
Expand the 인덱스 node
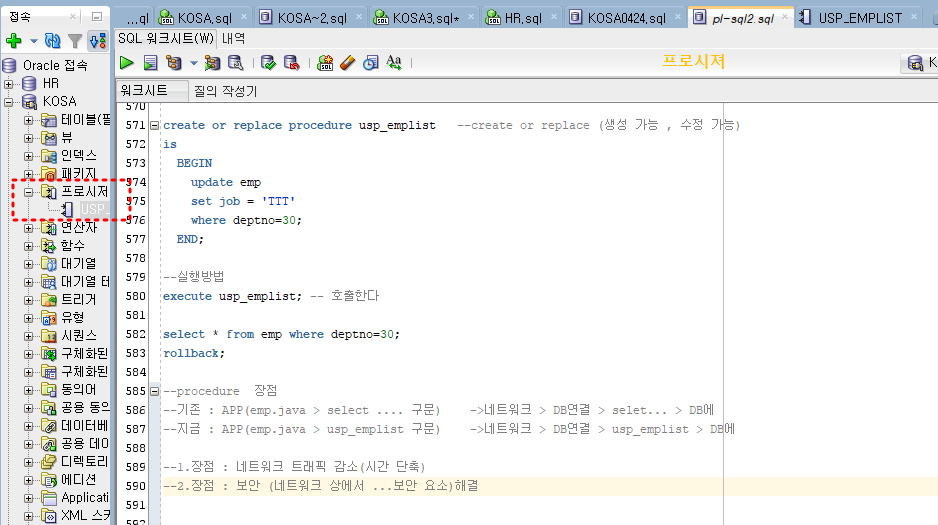coord(28,156)
